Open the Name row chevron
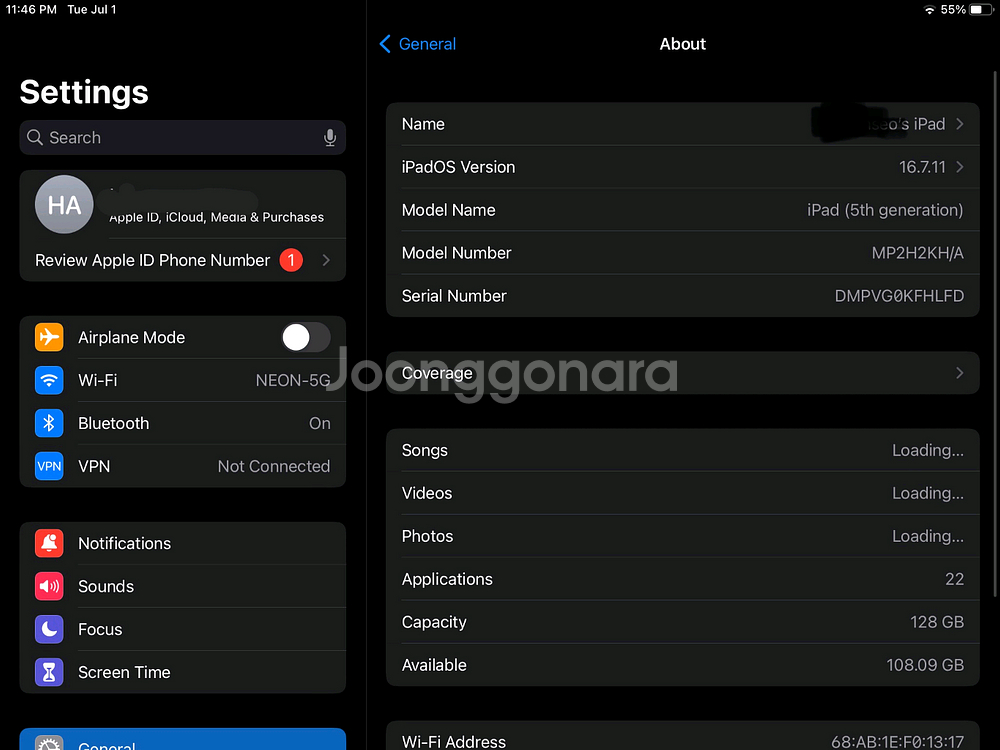The height and width of the screenshot is (750, 1000). [960, 124]
